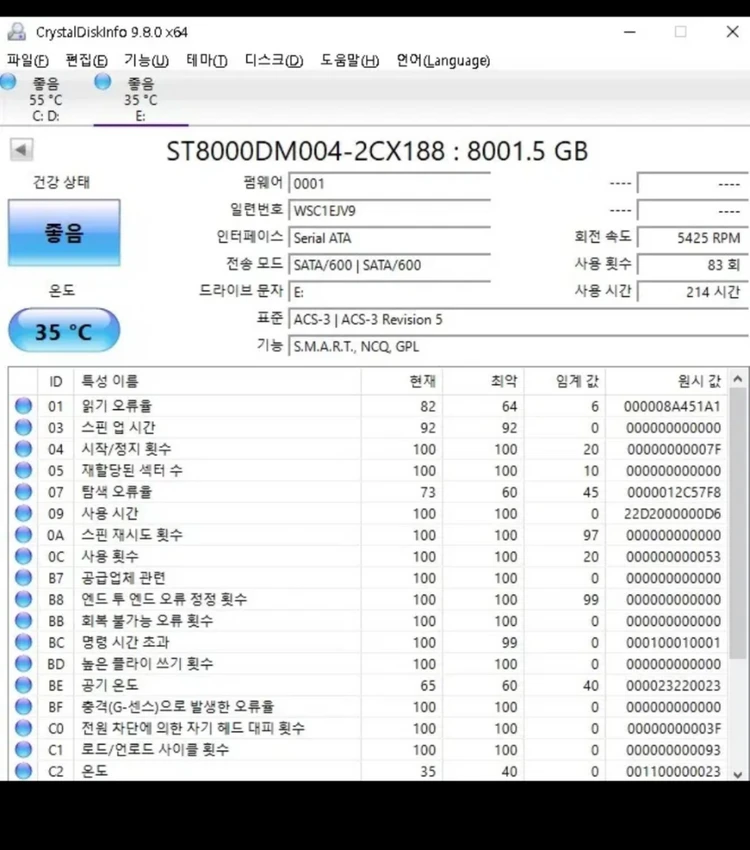Click the features field S.M.A.R.T., NCQ, GPL
Screen dimensions: 750x850
(519, 346)
